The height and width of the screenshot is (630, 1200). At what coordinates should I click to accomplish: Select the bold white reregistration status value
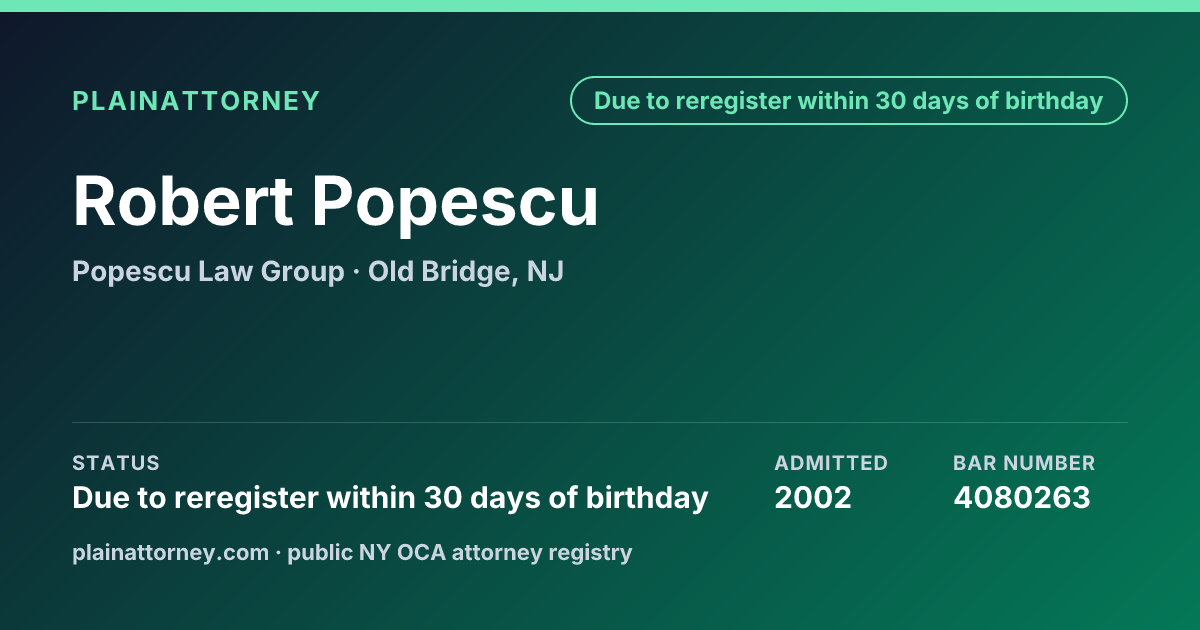pyautogui.click(x=390, y=497)
